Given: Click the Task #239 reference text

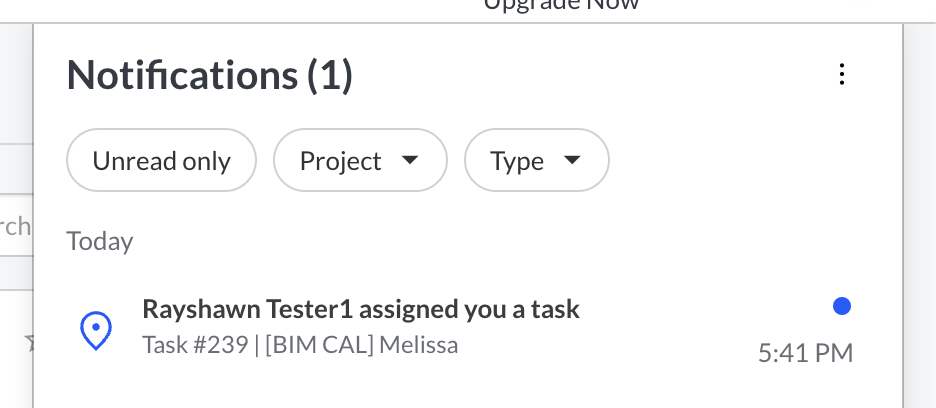Looking at the screenshot, I should (194, 346).
